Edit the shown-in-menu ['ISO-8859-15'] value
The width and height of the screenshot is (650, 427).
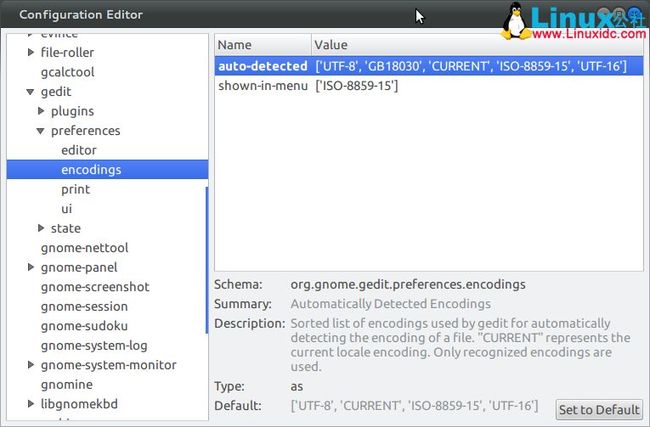357,86
